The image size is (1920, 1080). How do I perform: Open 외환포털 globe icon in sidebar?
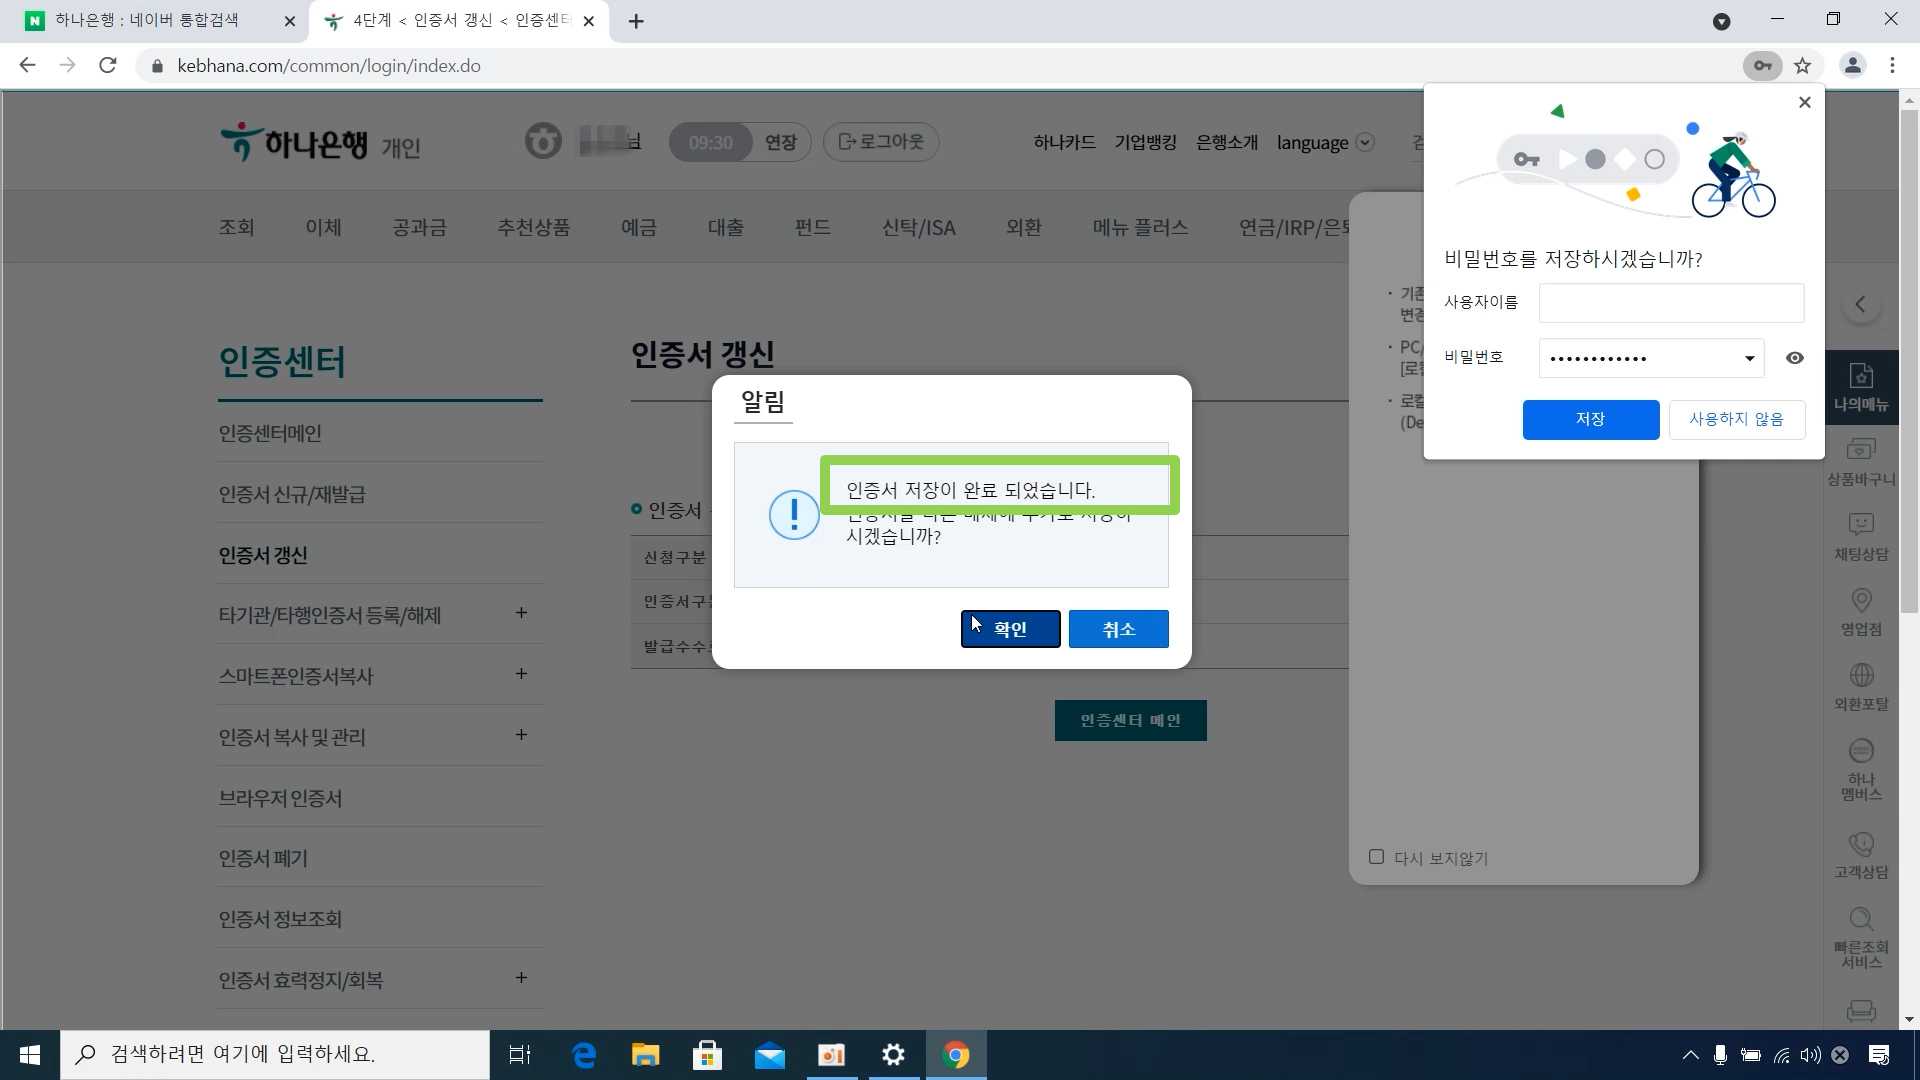tap(1861, 685)
